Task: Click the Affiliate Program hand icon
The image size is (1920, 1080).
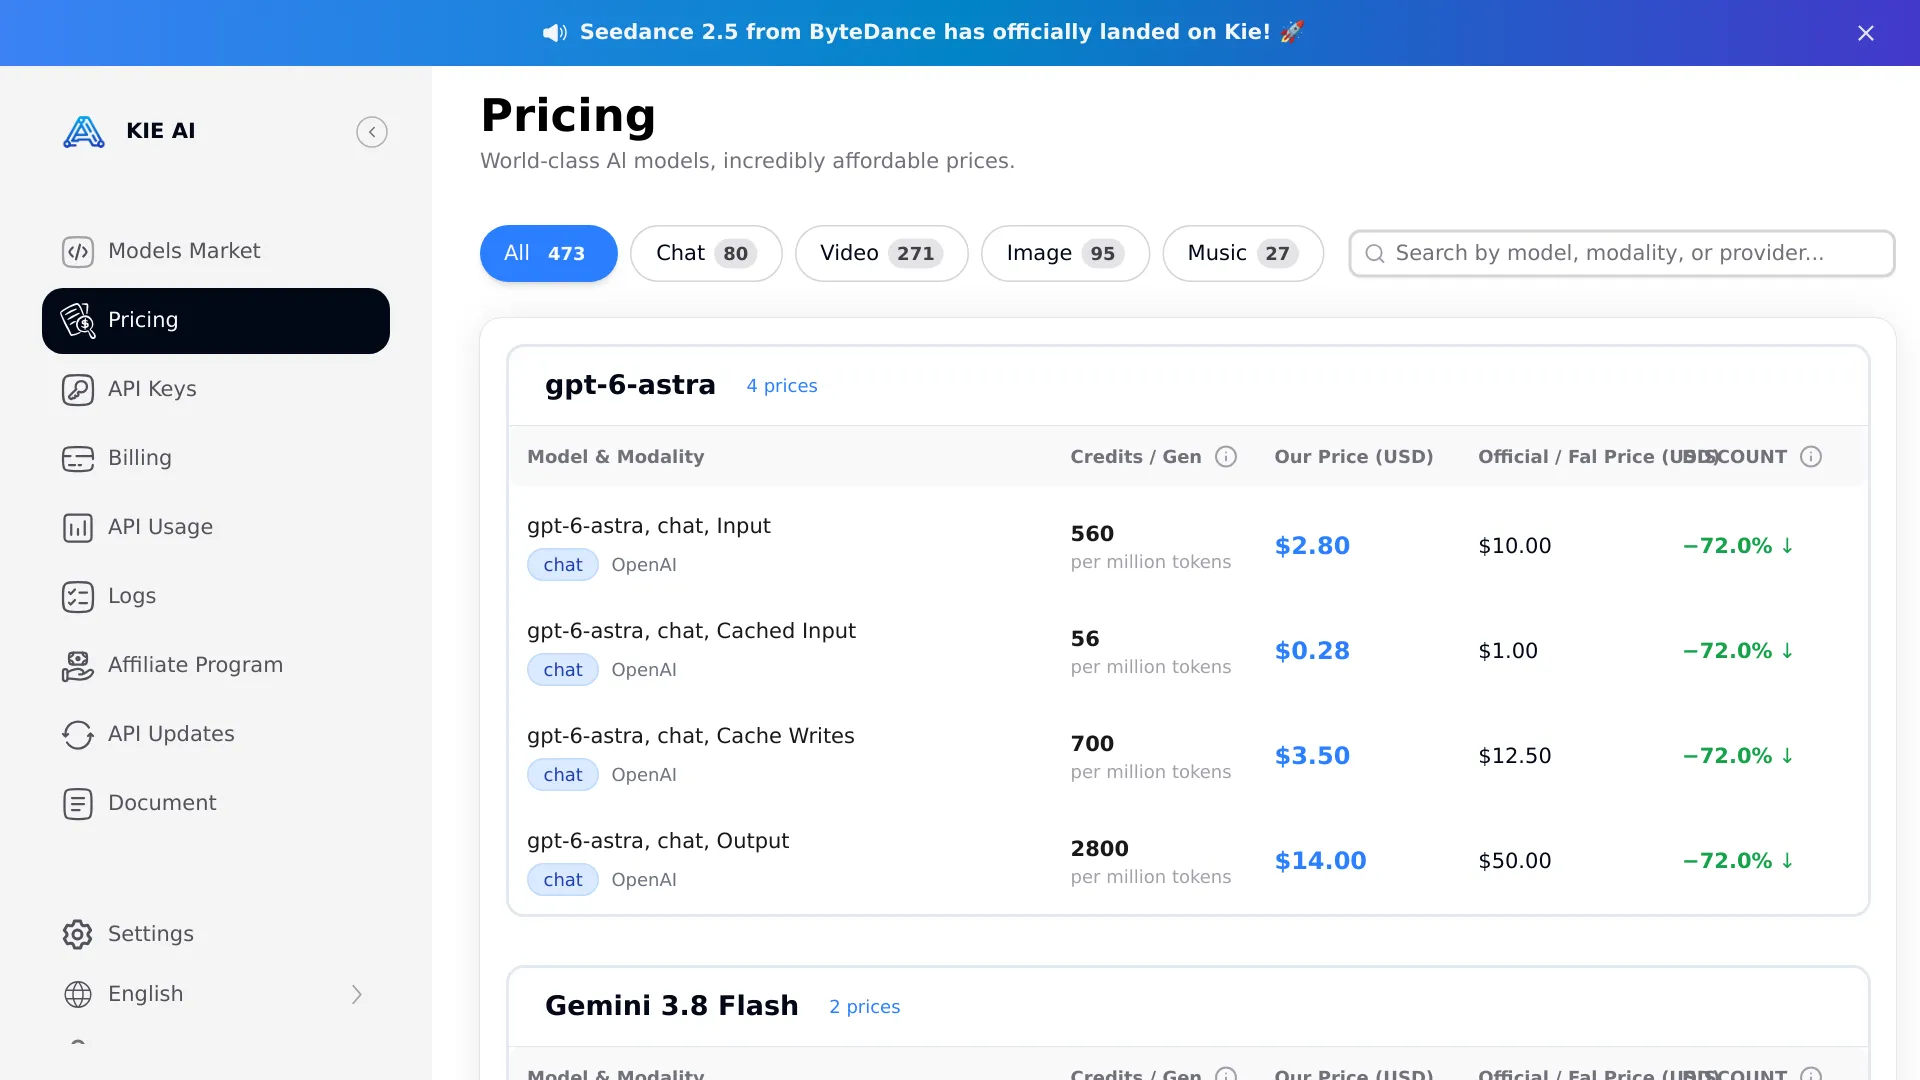Action: [x=78, y=666]
